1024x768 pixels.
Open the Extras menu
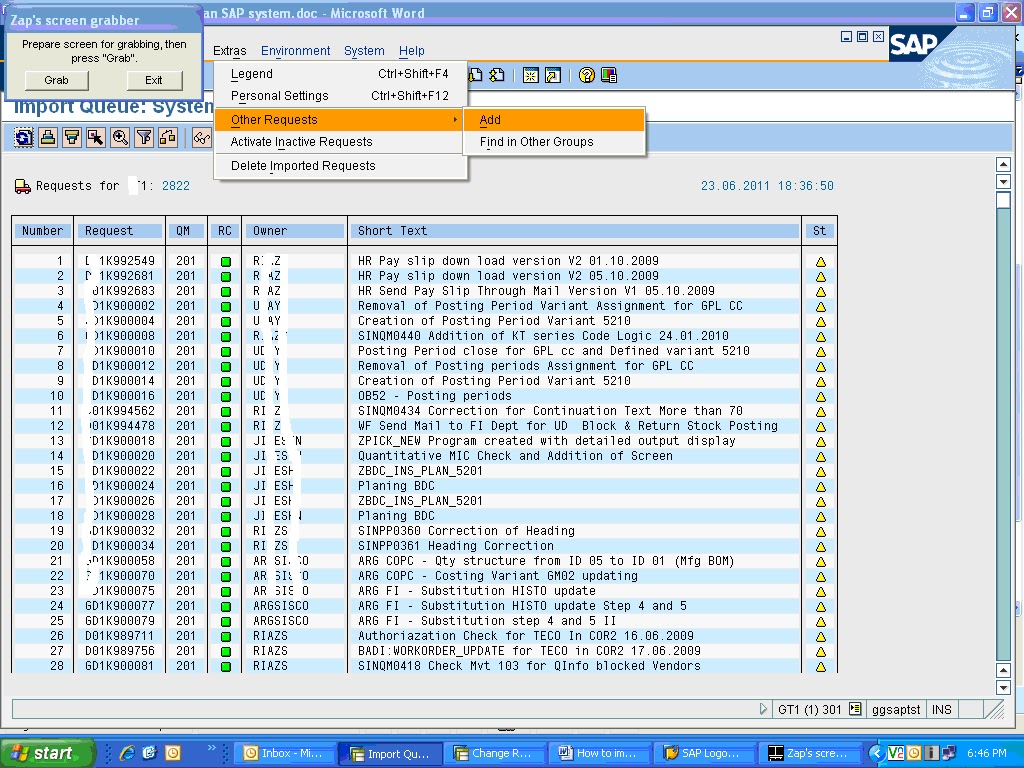coord(229,51)
